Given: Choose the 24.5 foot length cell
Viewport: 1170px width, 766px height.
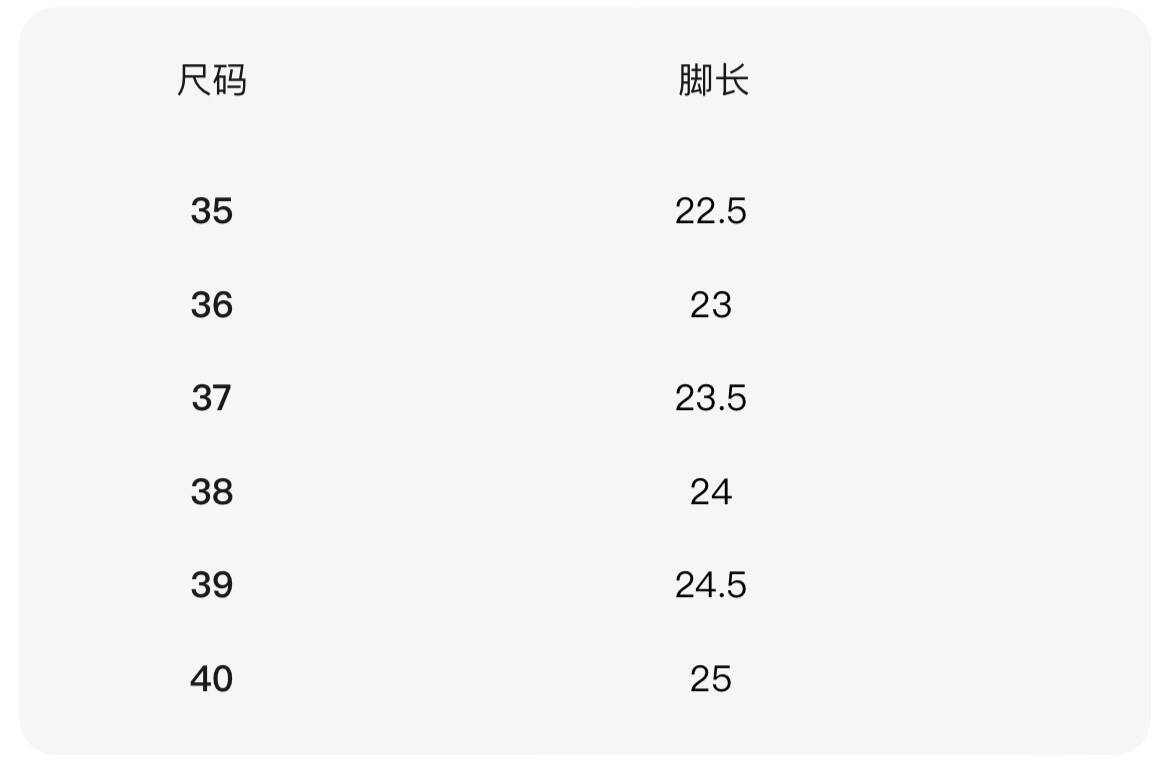Looking at the screenshot, I should [710, 585].
